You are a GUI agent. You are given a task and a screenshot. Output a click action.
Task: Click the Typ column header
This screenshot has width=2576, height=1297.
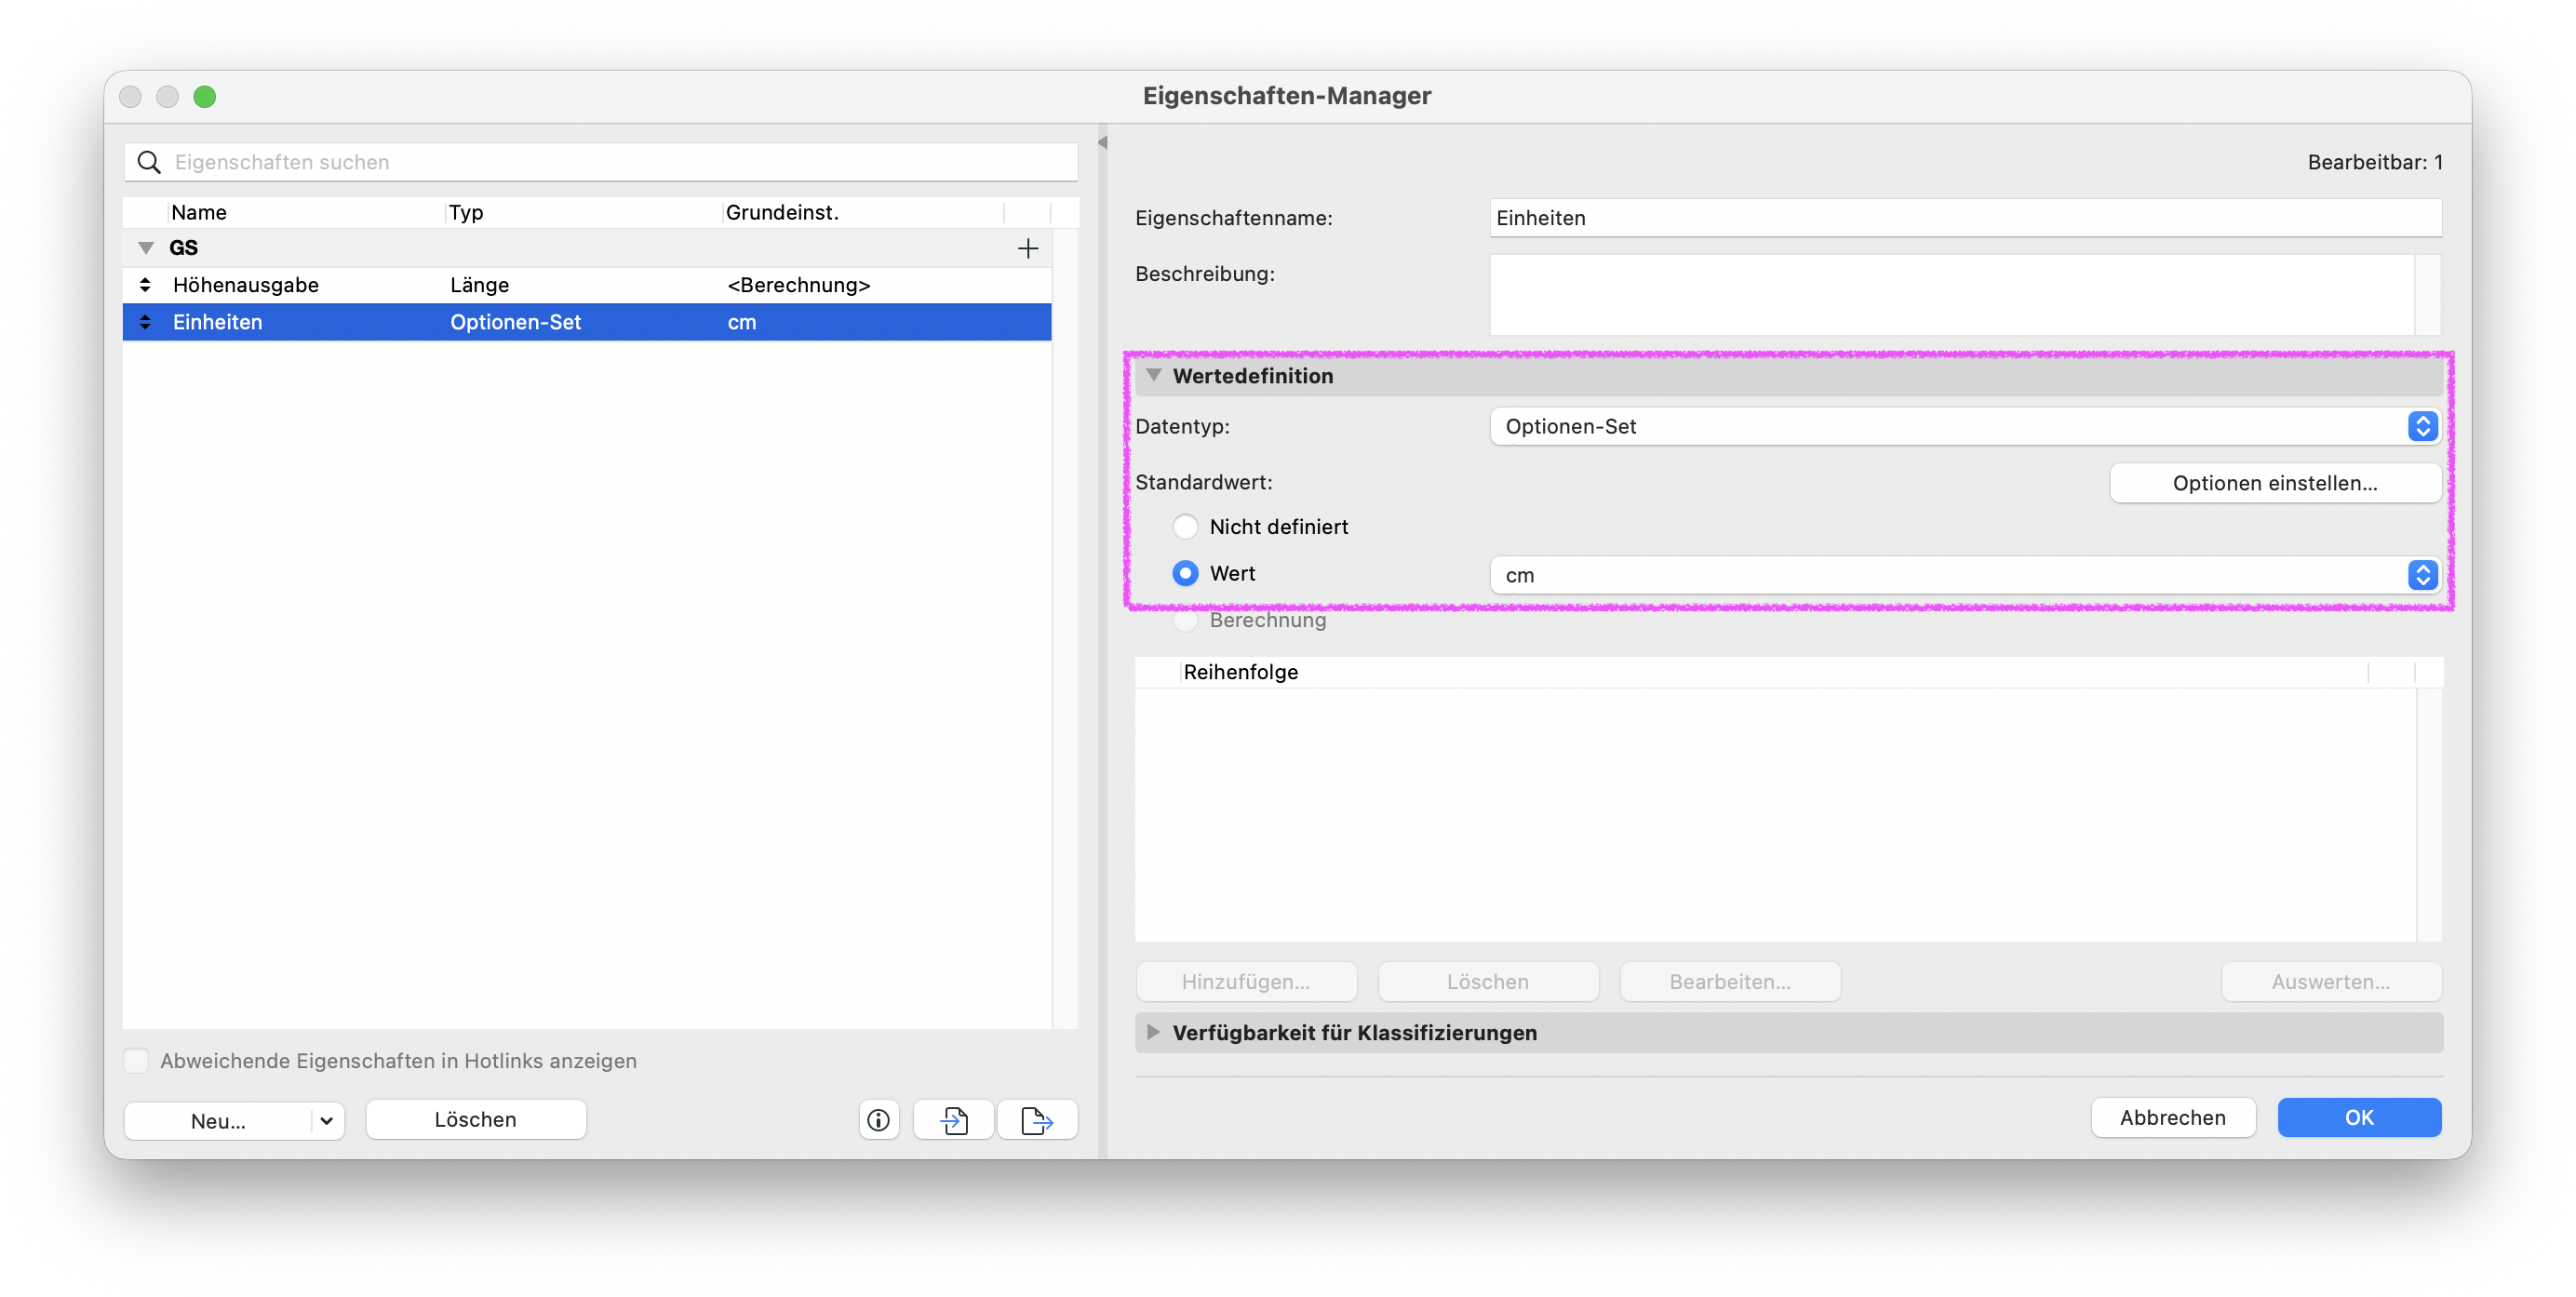click(x=583, y=212)
